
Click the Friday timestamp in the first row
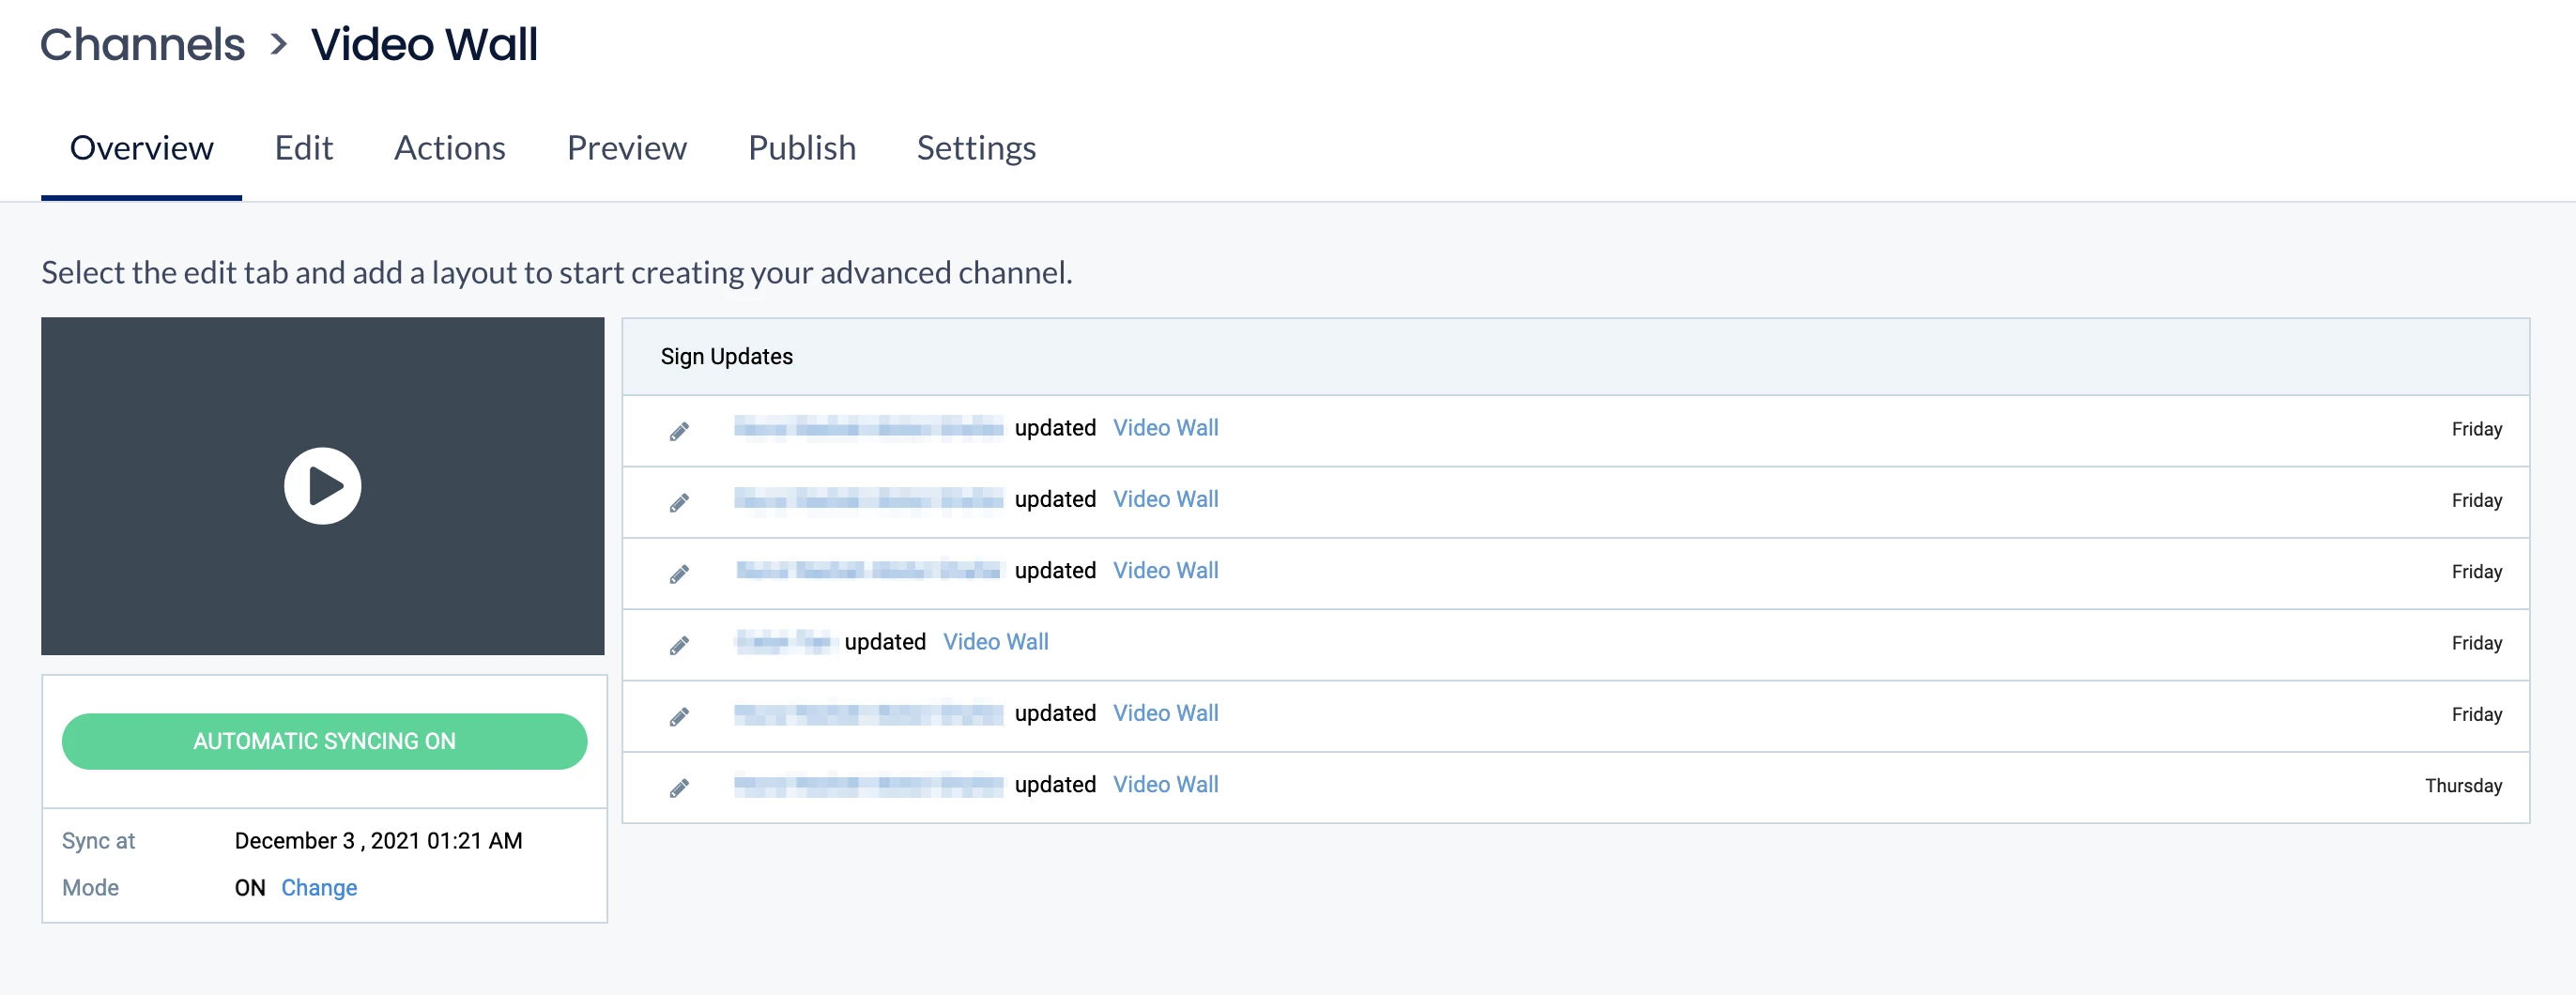click(x=2476, y=429)
